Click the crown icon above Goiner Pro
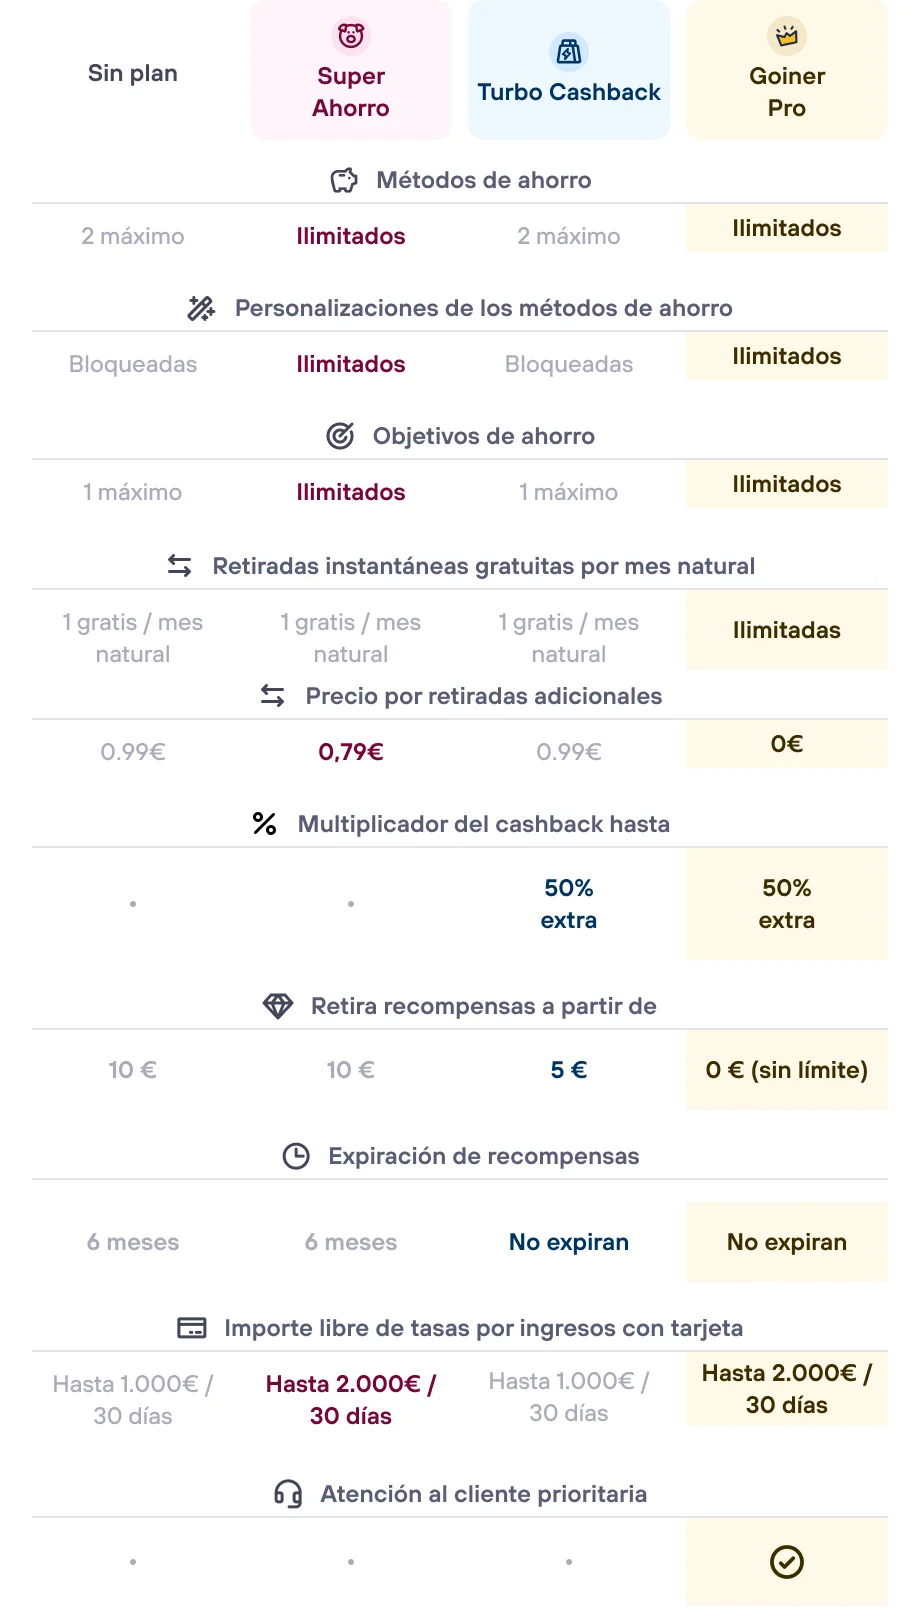 pos(787,36)
